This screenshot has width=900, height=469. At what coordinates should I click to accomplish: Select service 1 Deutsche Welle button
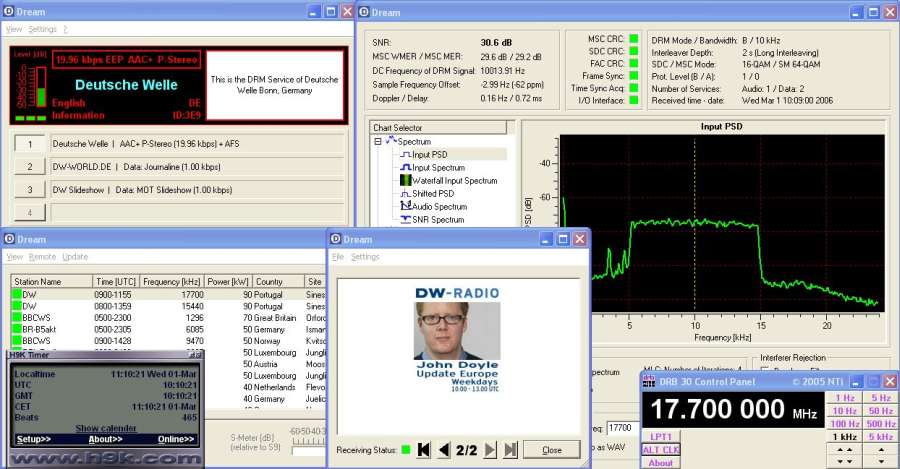point(30,144)
